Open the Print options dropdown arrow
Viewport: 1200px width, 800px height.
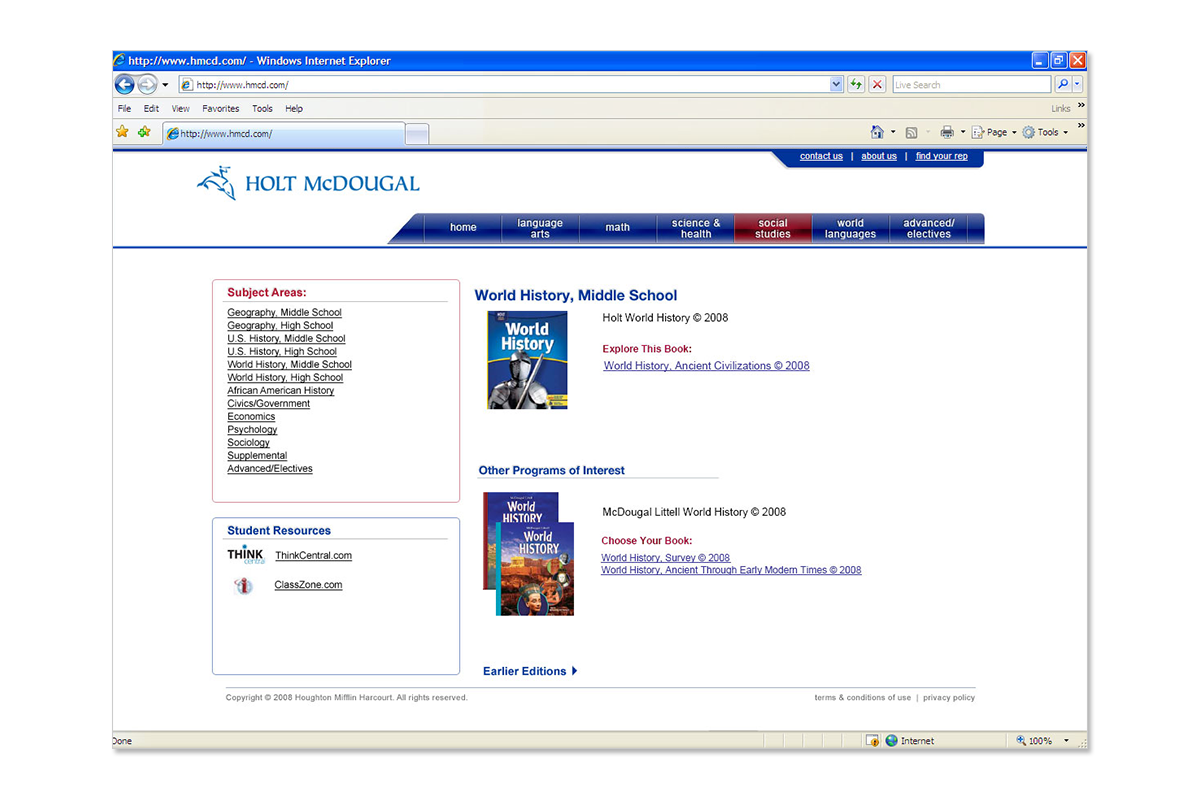pos(963,132)
